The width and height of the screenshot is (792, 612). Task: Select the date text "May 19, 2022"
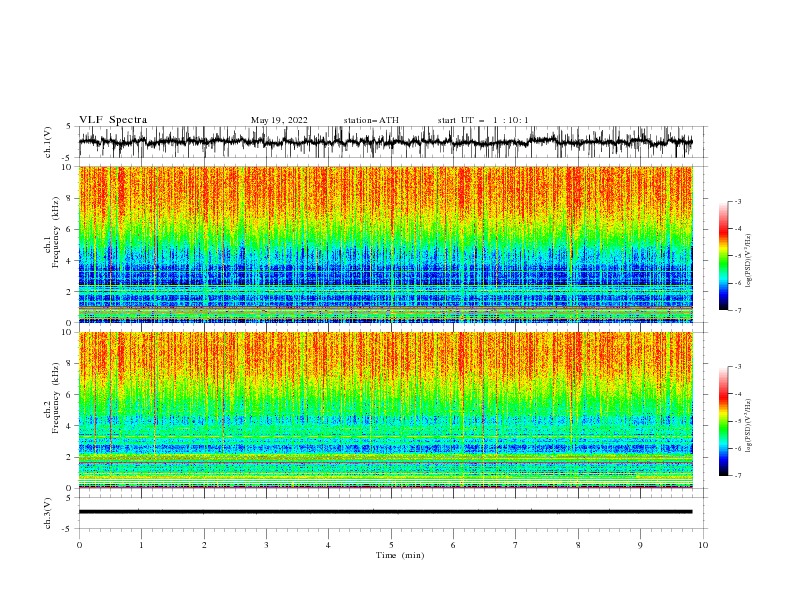pos(279,120)
